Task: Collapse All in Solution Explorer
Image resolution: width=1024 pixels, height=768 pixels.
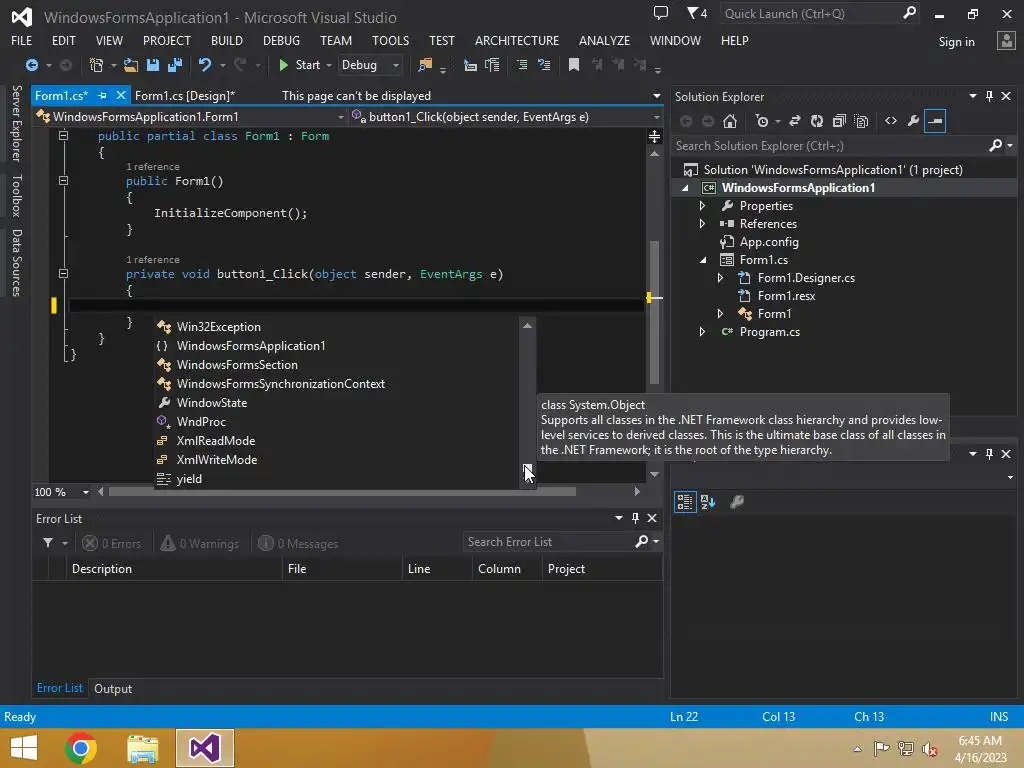Action: [x=839, y=121]
